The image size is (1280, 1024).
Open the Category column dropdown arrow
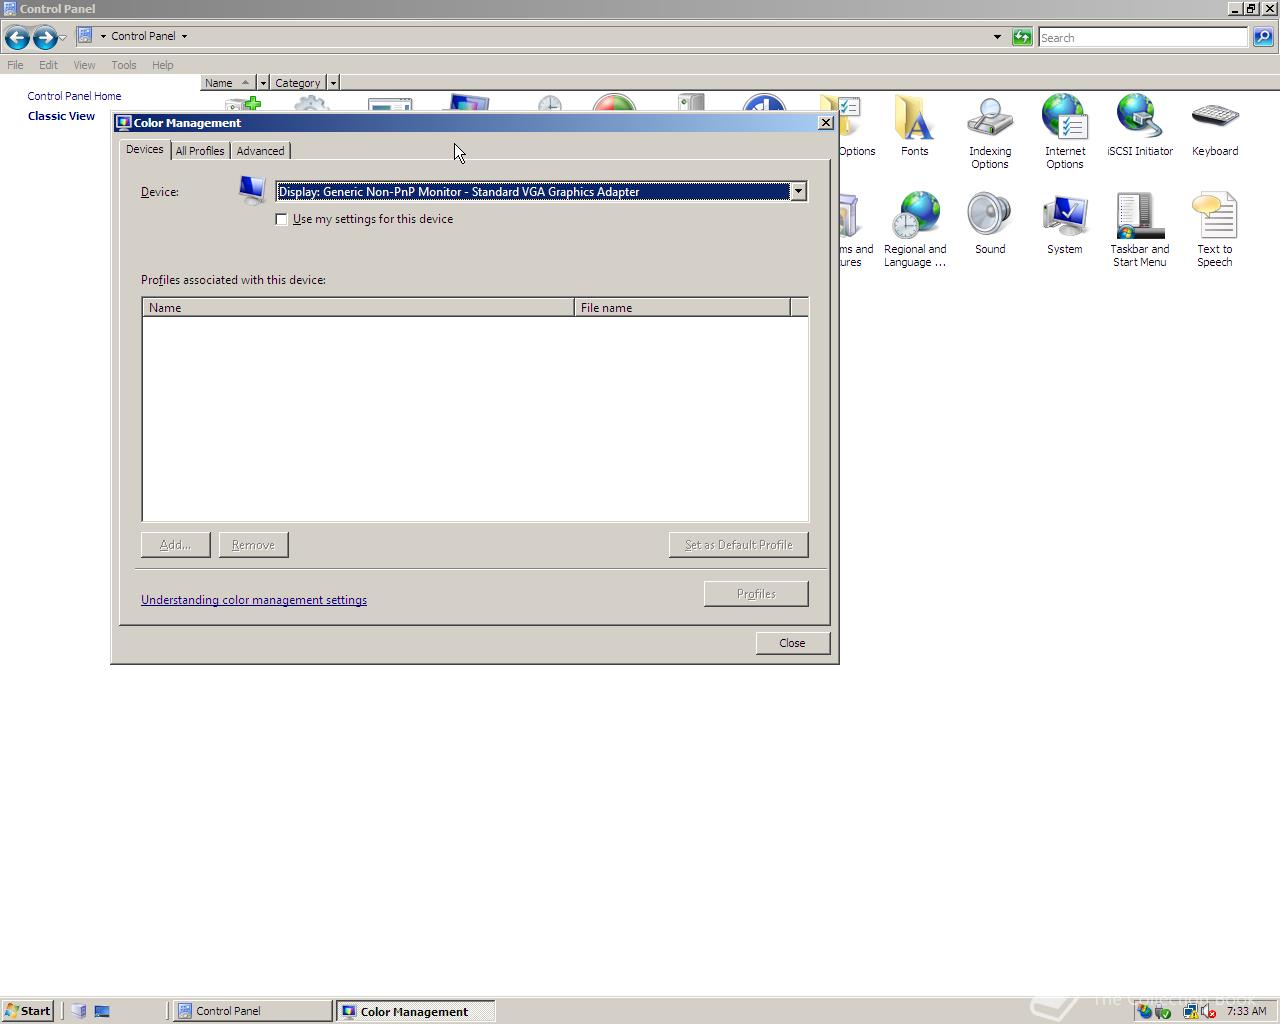click(333, 83)
